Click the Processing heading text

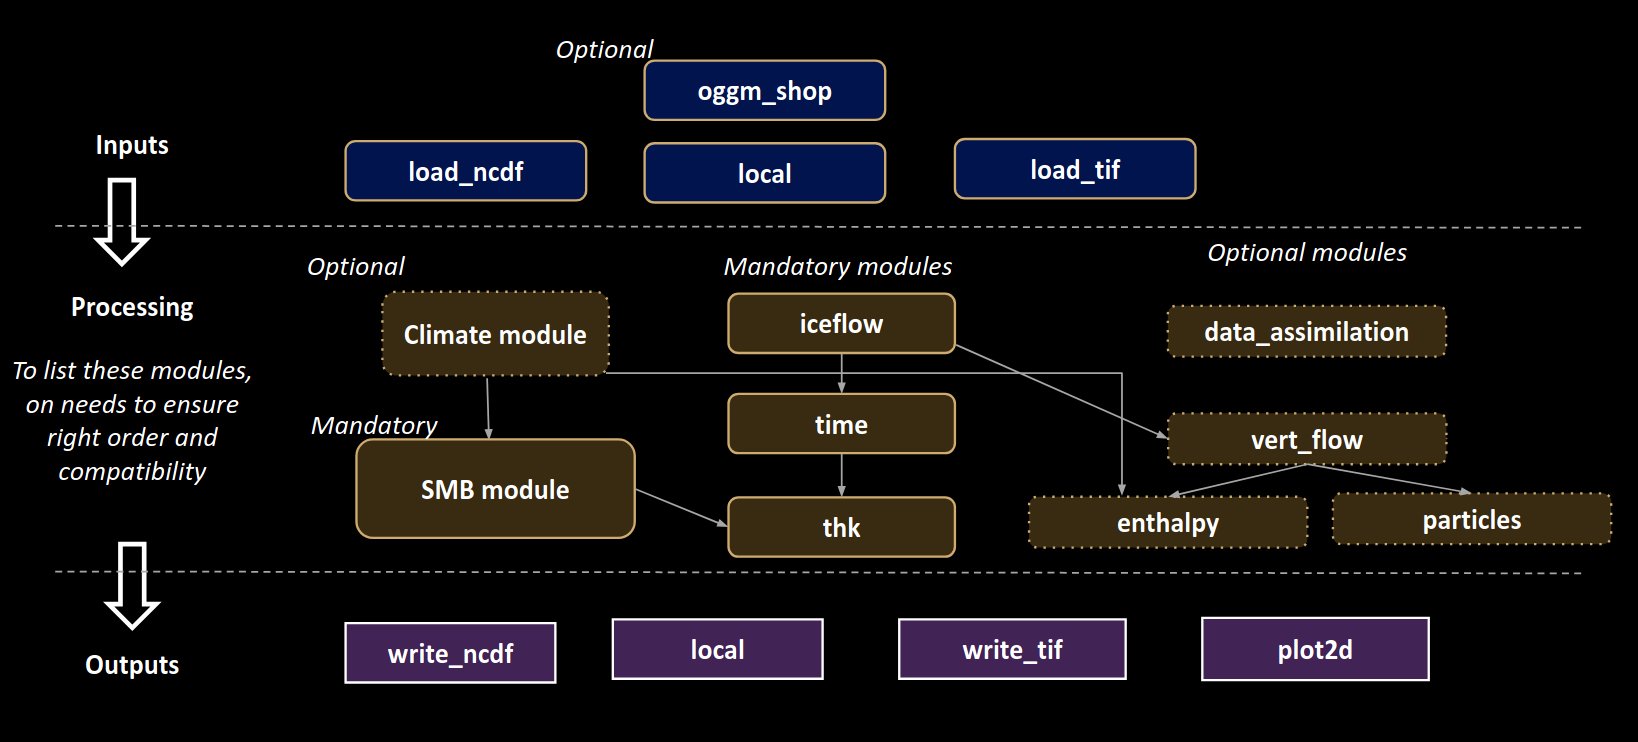click(132, 307)
